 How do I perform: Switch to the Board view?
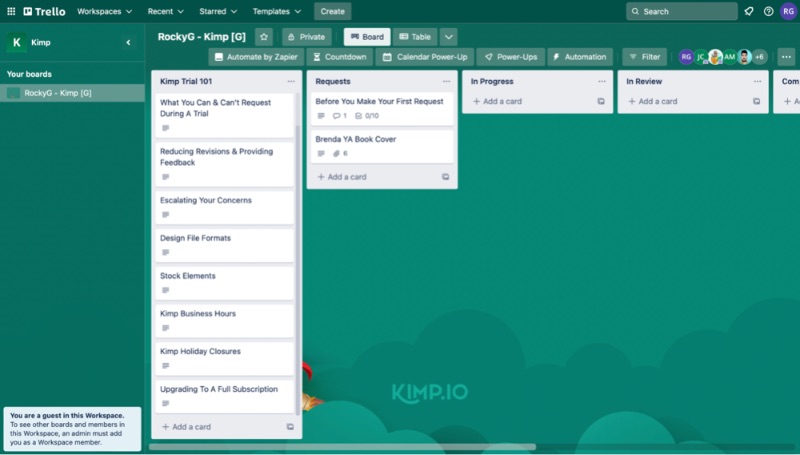(367, 37)
